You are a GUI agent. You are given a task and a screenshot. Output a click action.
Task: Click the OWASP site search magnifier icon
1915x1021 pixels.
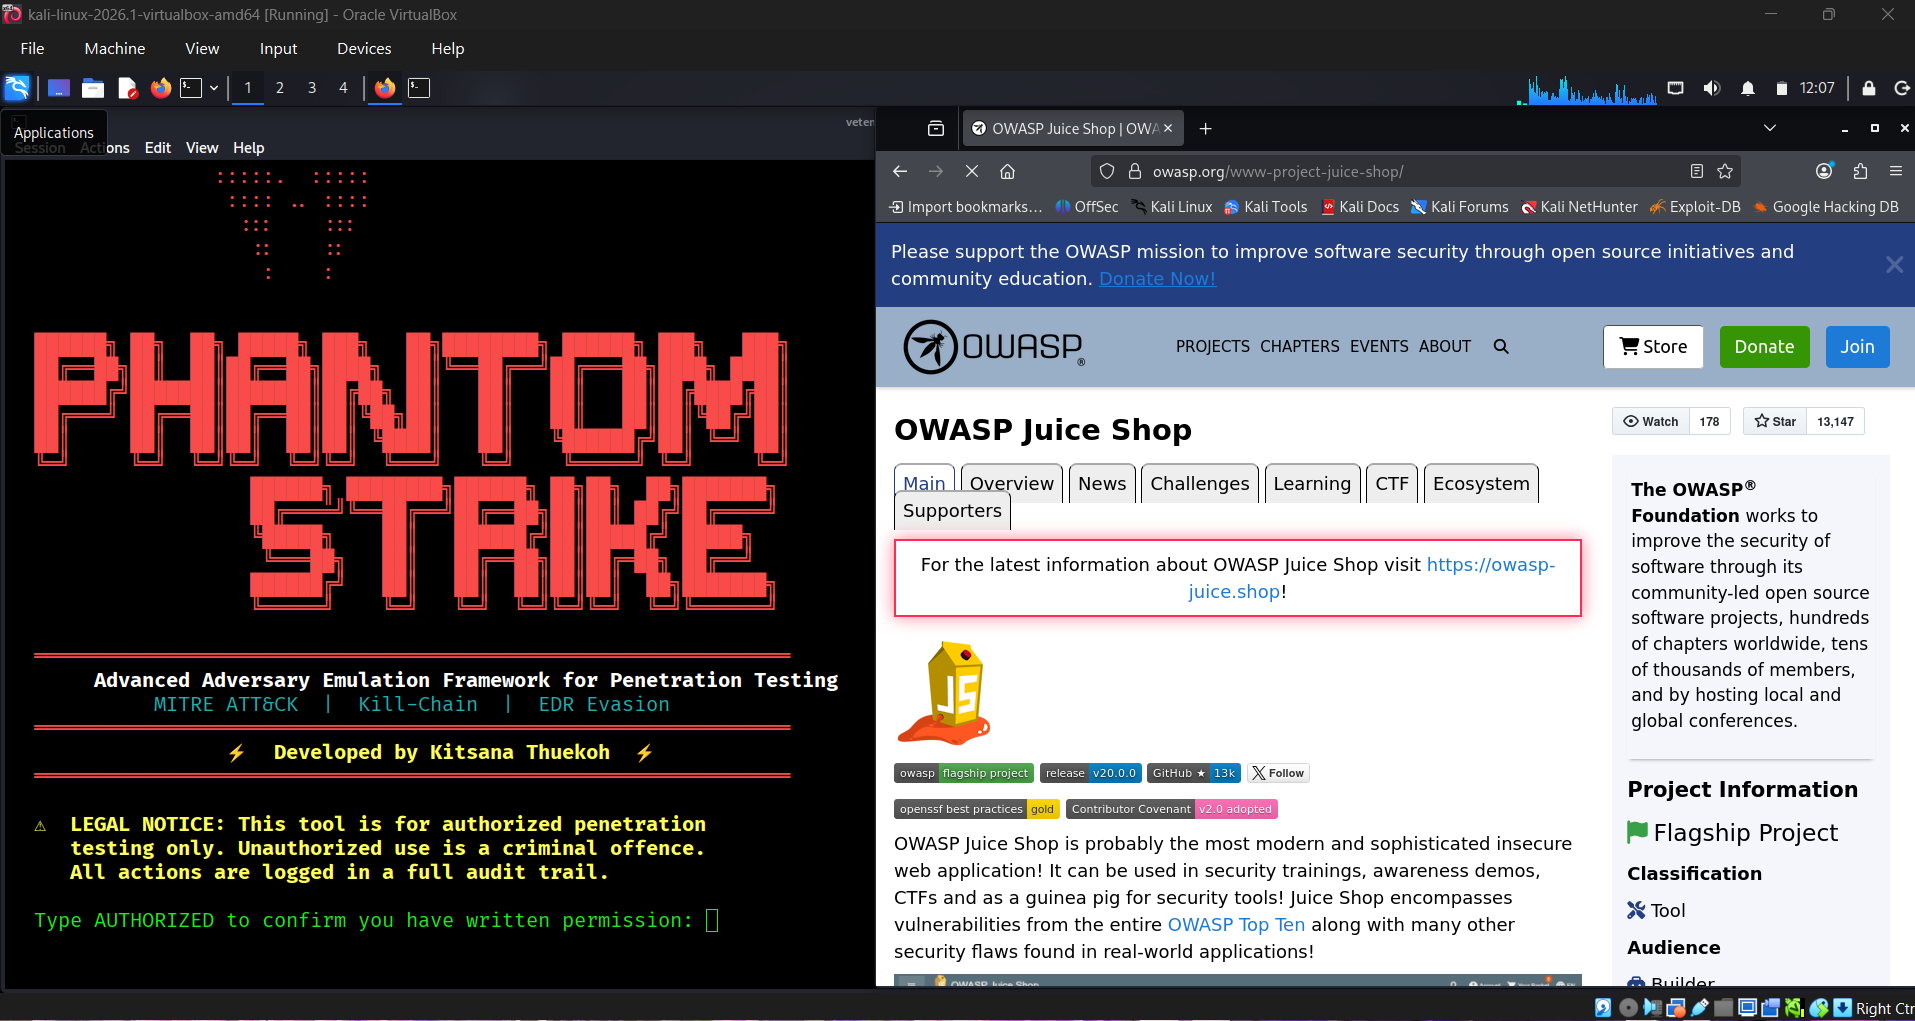pyautogui.click(x=1501, y=347)
